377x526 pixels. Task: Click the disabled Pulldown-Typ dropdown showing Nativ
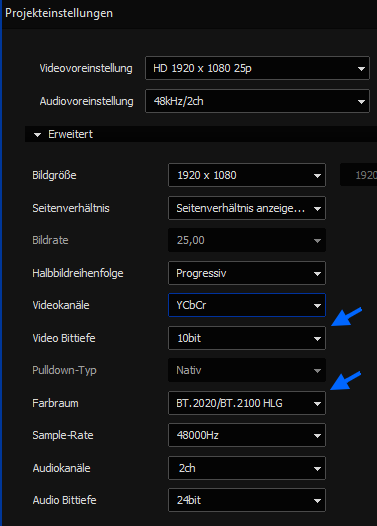pos(247,370)
